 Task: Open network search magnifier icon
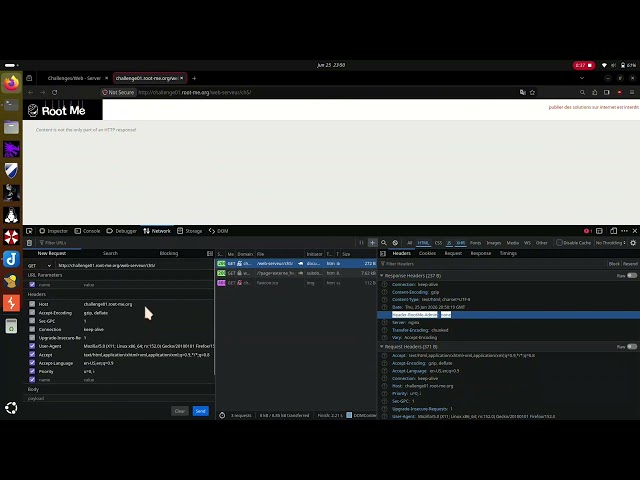coord(384,243)
